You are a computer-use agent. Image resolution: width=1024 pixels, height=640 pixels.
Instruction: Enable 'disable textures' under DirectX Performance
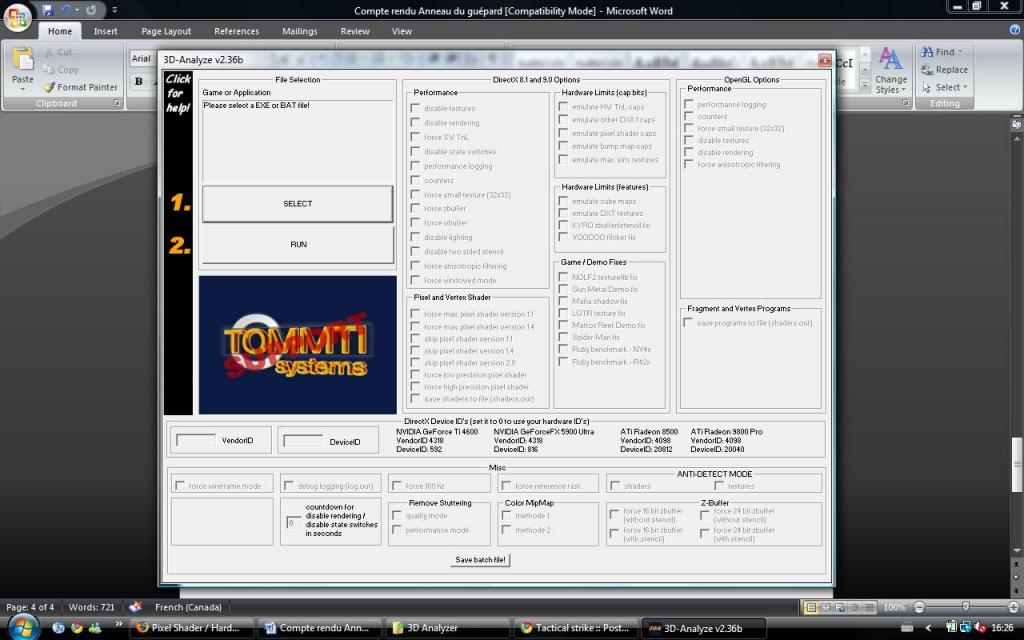click(x=415, y=108)
